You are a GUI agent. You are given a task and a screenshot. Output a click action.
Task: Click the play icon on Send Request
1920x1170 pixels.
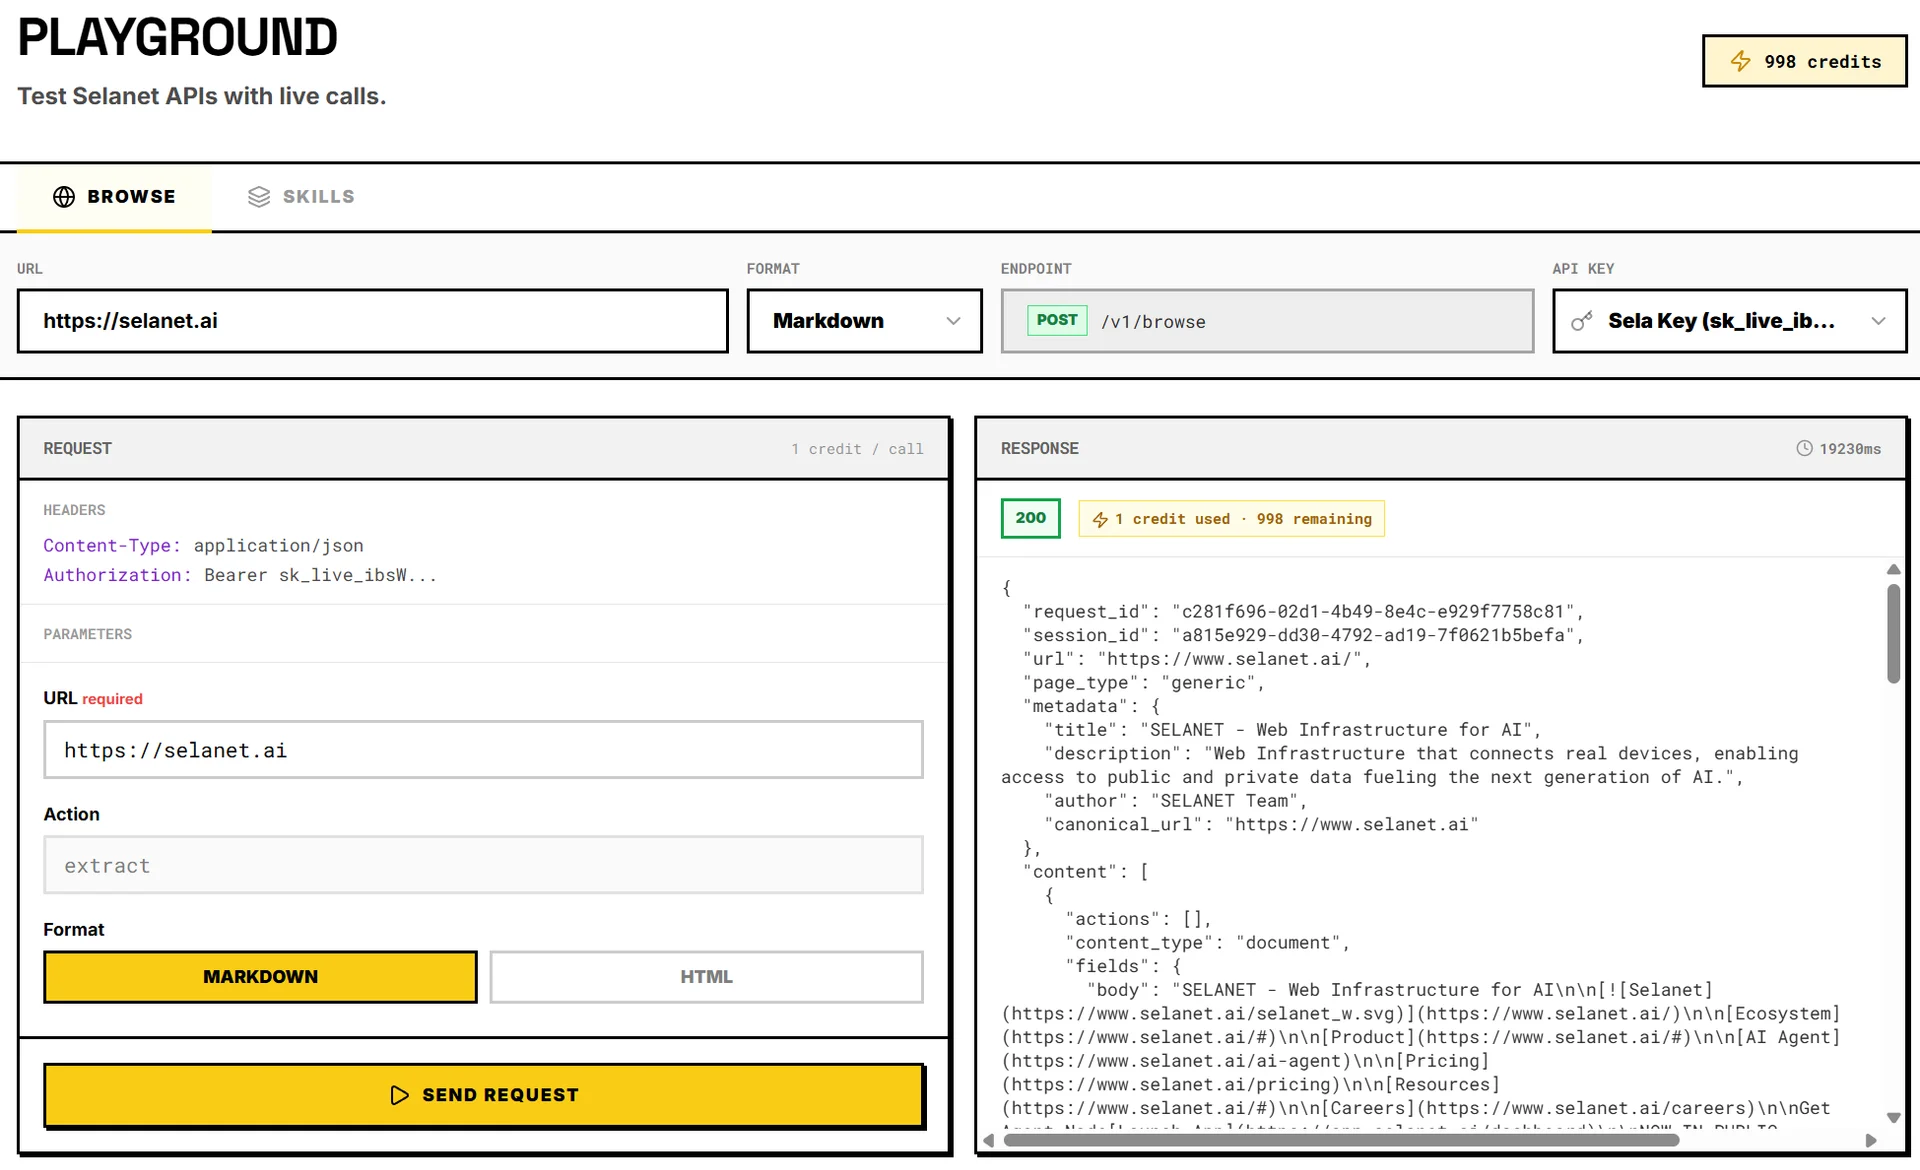tap(399, 1095)
